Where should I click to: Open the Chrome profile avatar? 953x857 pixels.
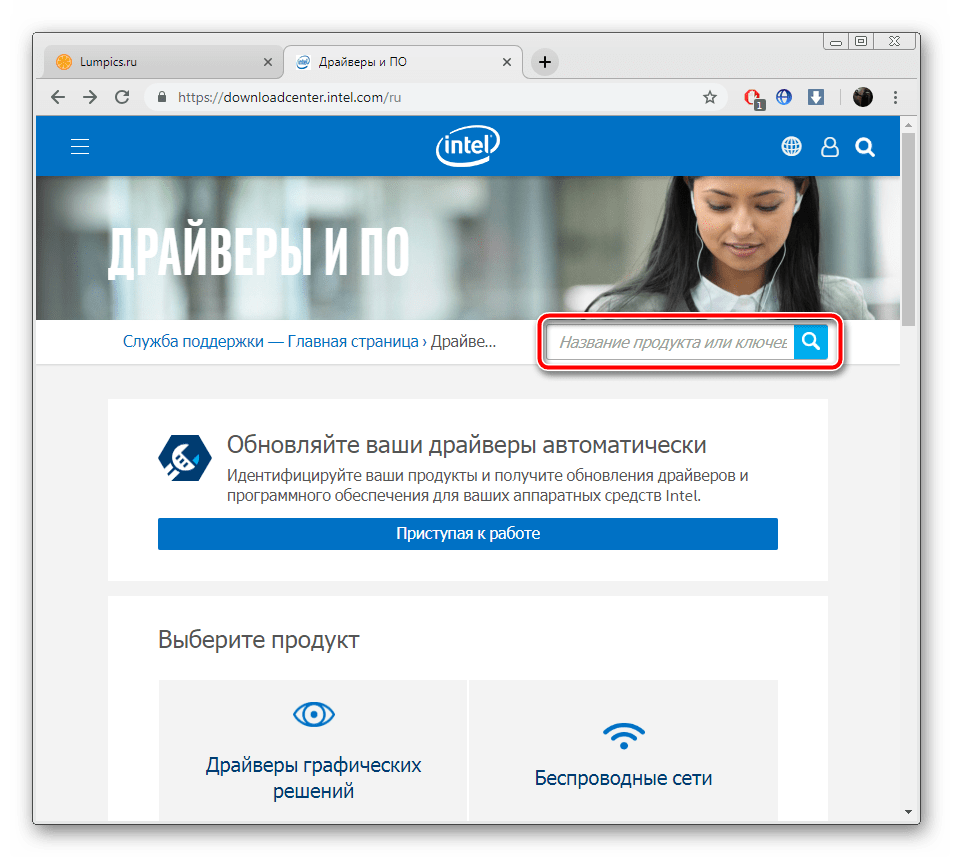click(863, 97)
